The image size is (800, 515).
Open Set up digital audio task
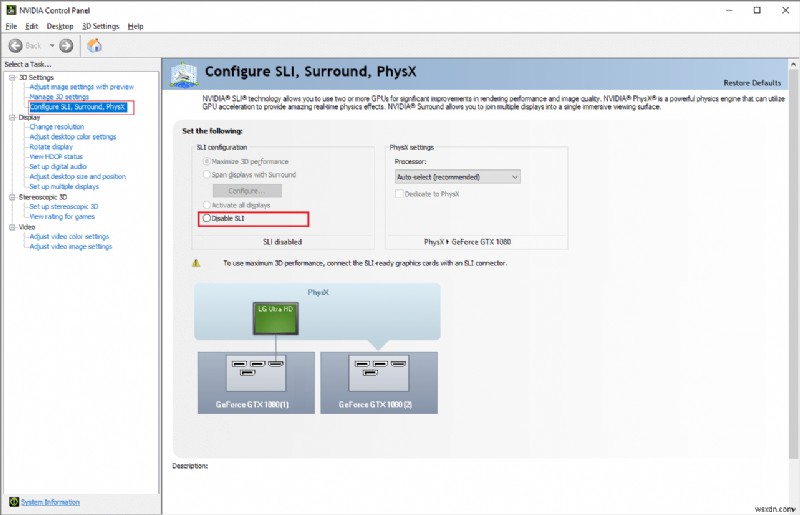click(58, 166)
